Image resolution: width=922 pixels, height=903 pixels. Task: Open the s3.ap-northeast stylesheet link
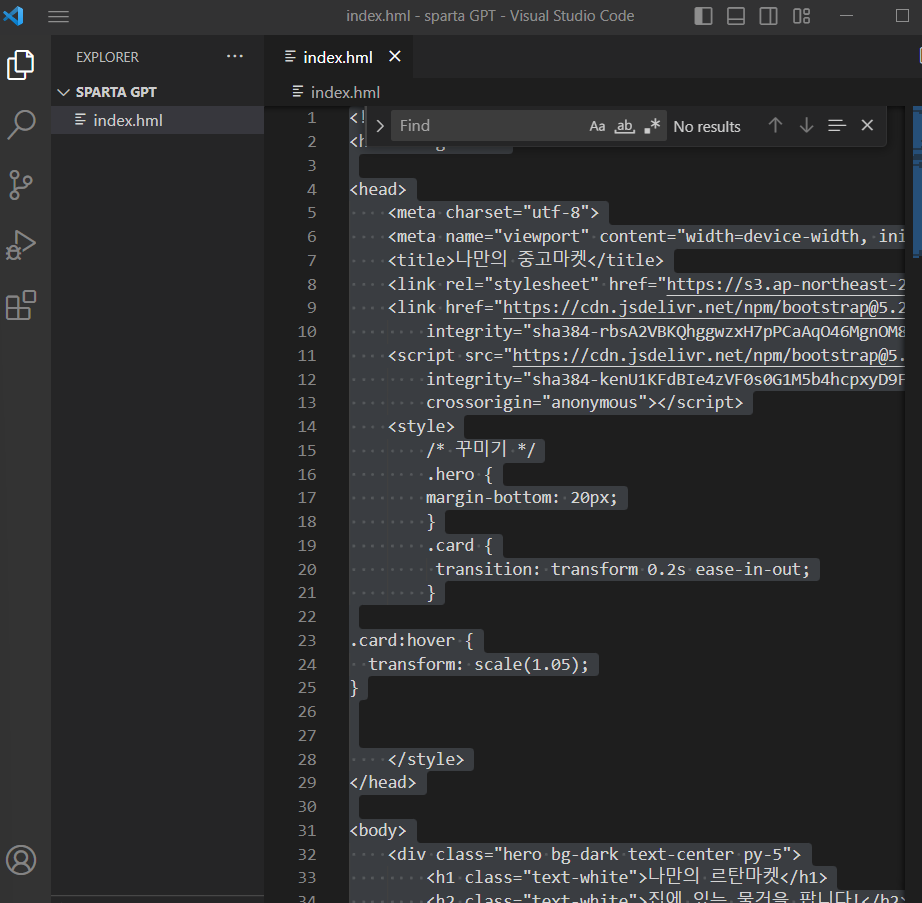pos(785,285)
